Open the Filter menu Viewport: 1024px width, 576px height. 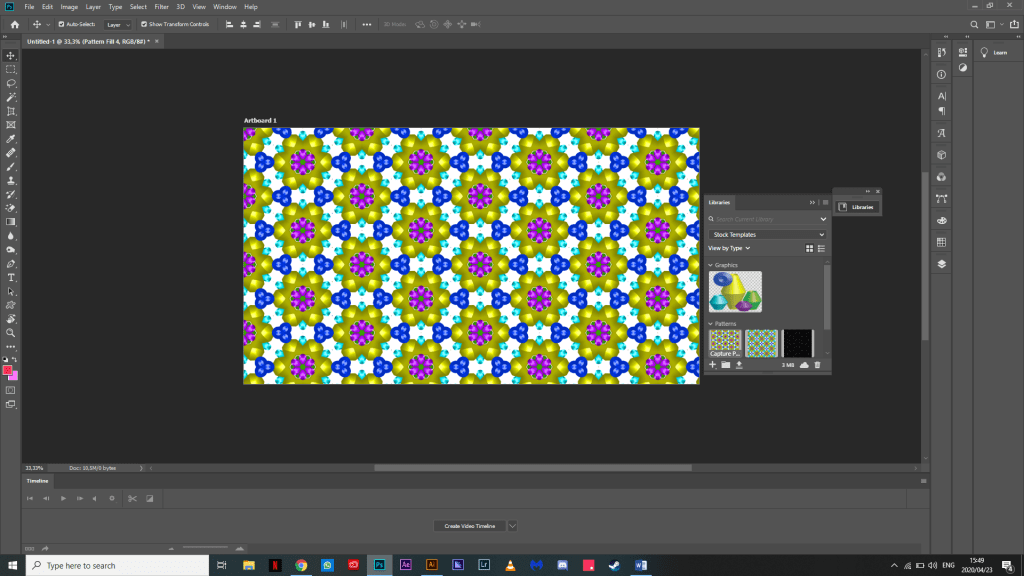pyautogui.click(x=161, y=7)
